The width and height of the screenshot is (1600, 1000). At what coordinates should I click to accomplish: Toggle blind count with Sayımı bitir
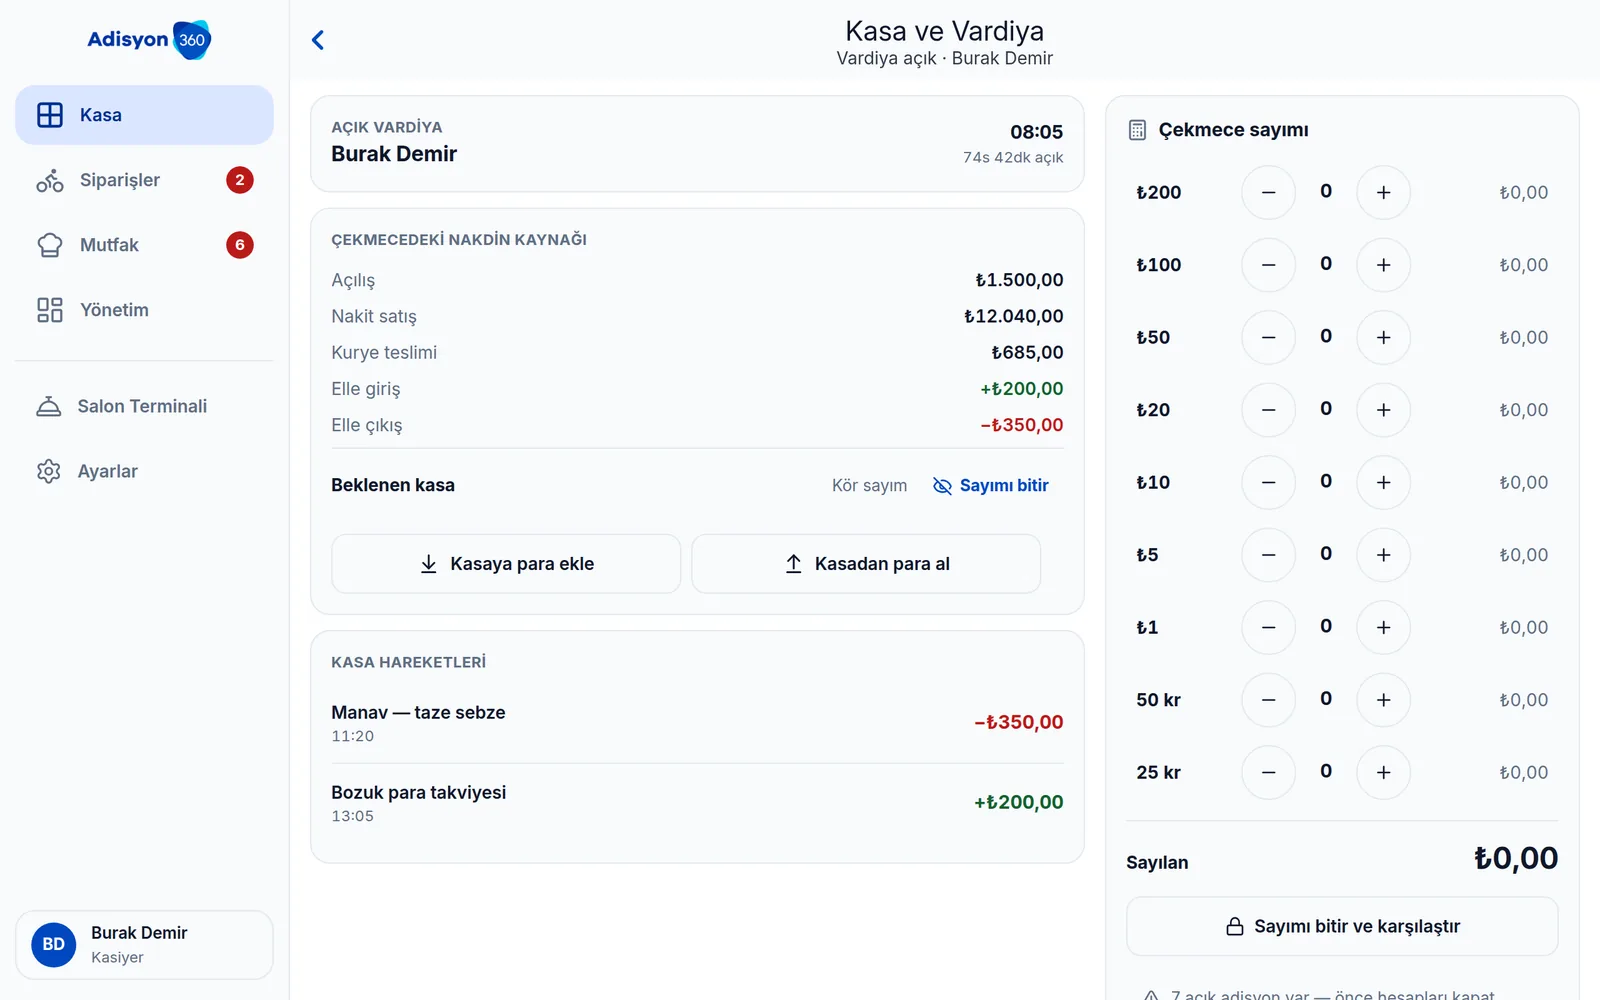pyautogui.click(x=991, y=485)
